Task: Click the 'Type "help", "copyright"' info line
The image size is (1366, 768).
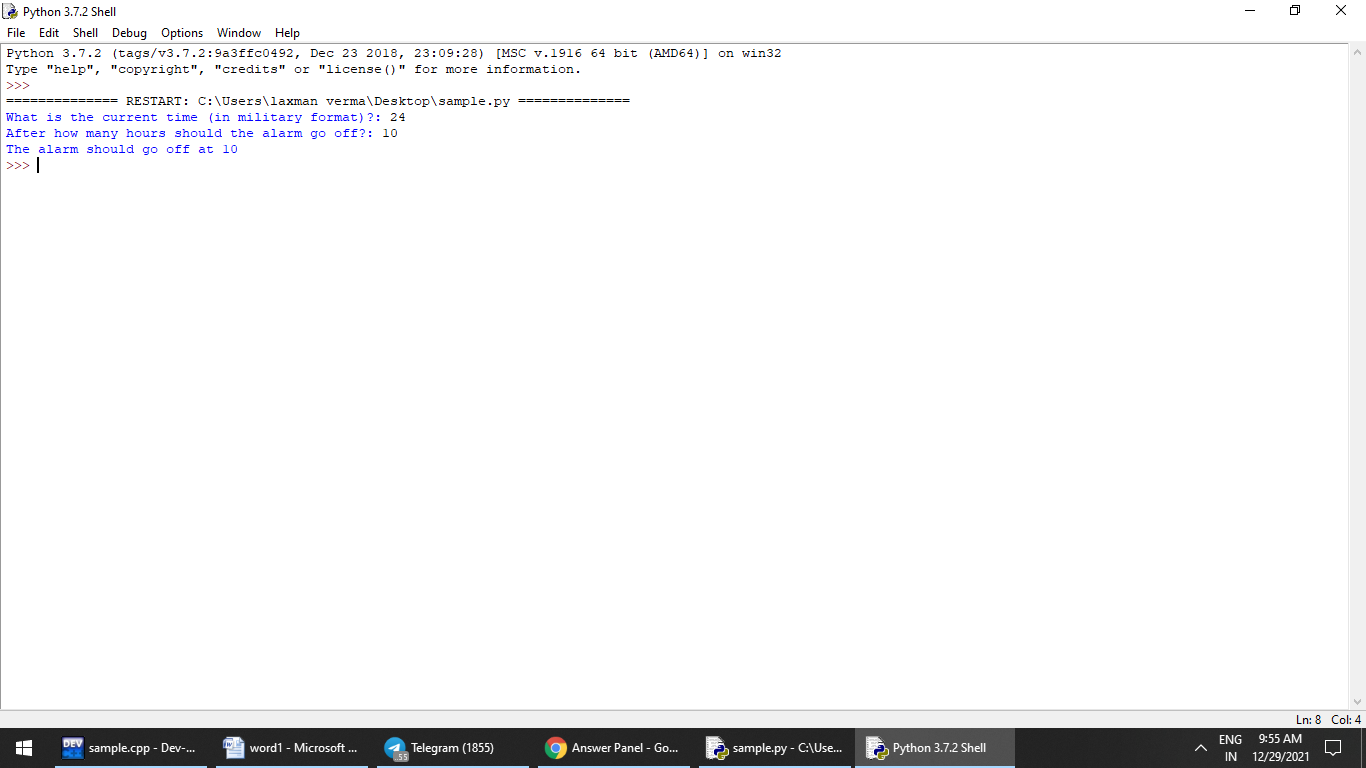Action: coord(294,69)
